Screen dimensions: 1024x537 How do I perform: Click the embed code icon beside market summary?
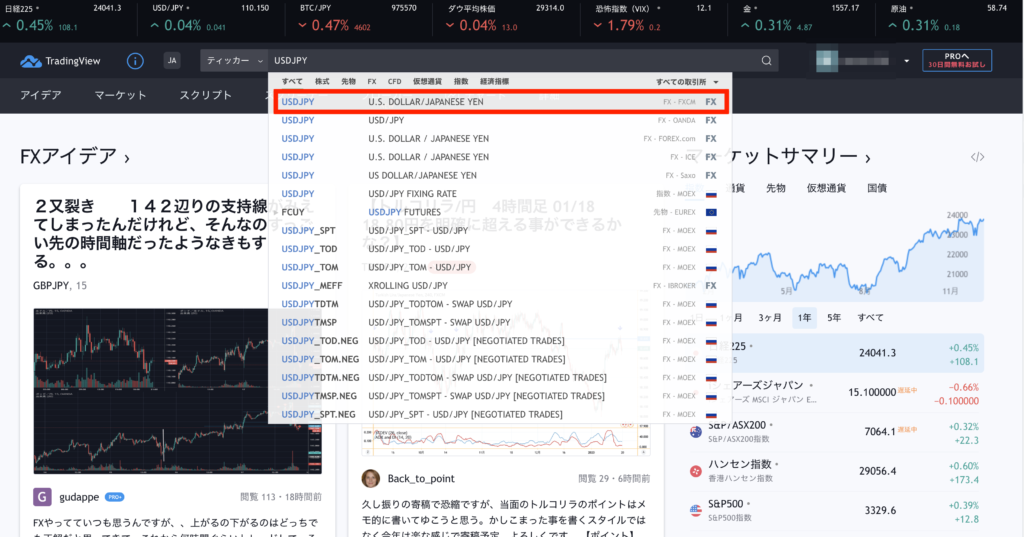click(x=977, y=157)
